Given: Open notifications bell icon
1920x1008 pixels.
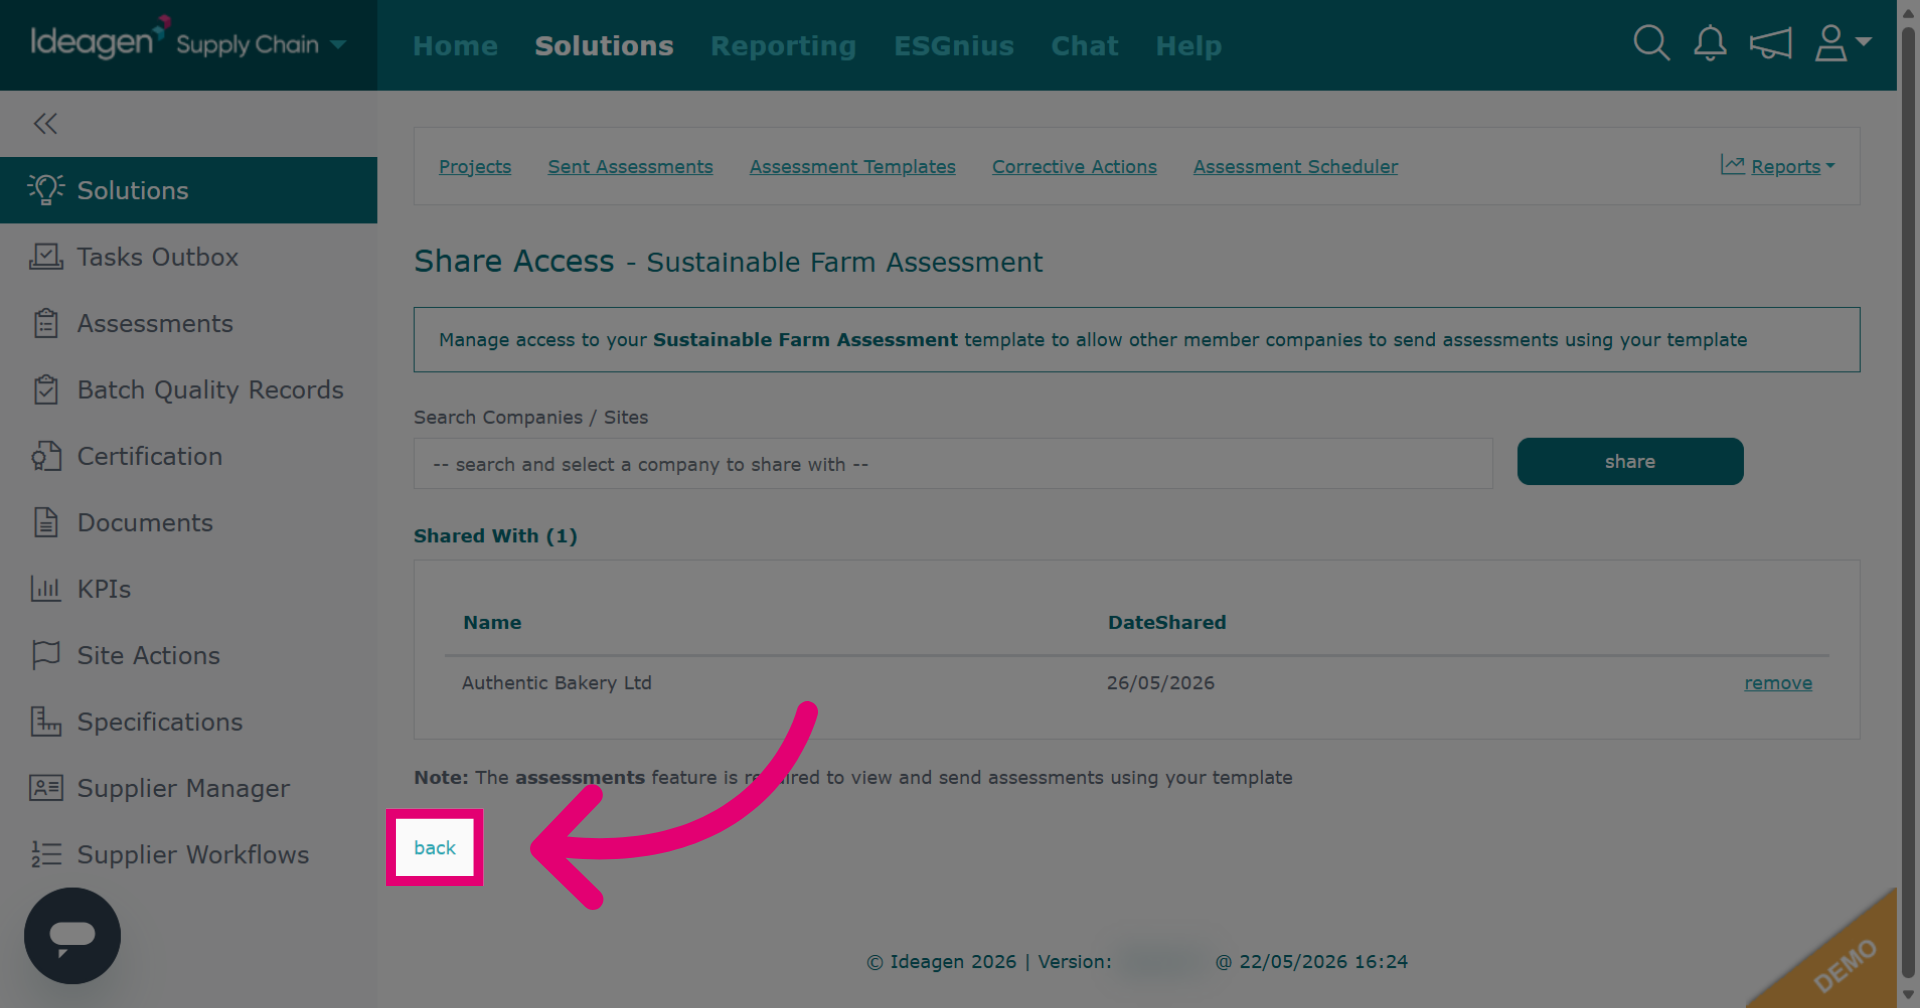Looking at the screenshot, I should tap(1710, 43).
